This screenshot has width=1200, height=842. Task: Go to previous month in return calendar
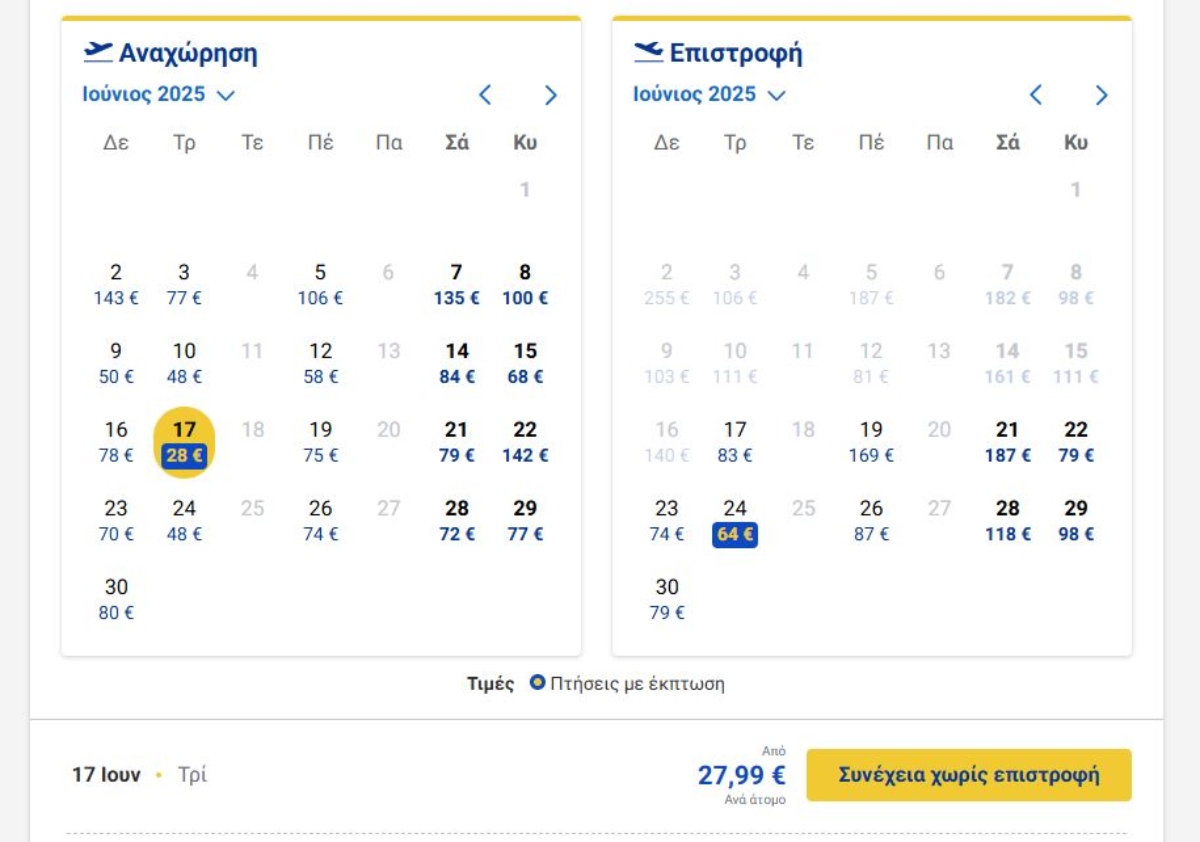1036,95
